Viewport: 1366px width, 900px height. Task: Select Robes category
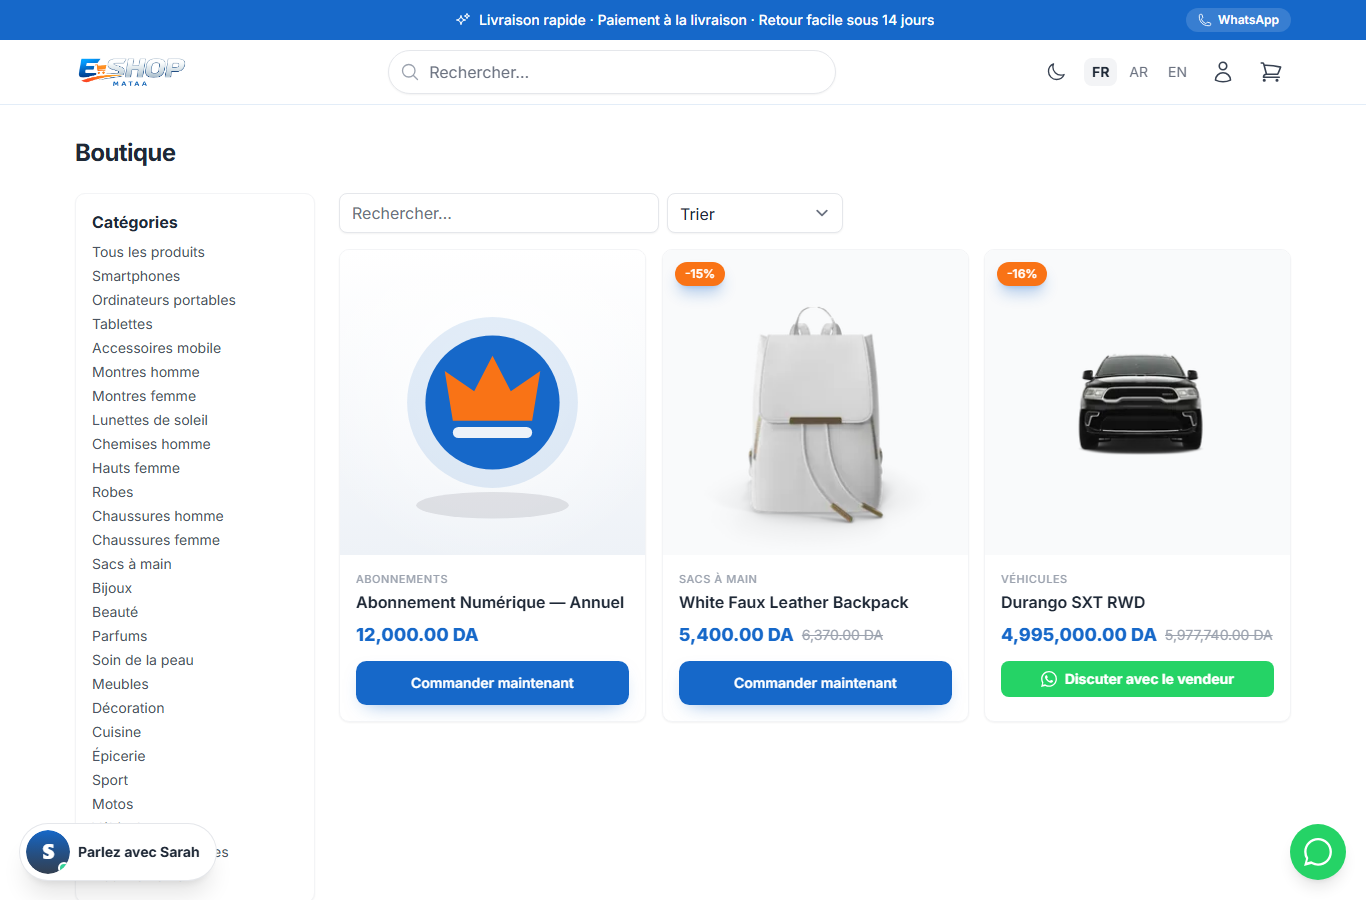tap(112, 492)
